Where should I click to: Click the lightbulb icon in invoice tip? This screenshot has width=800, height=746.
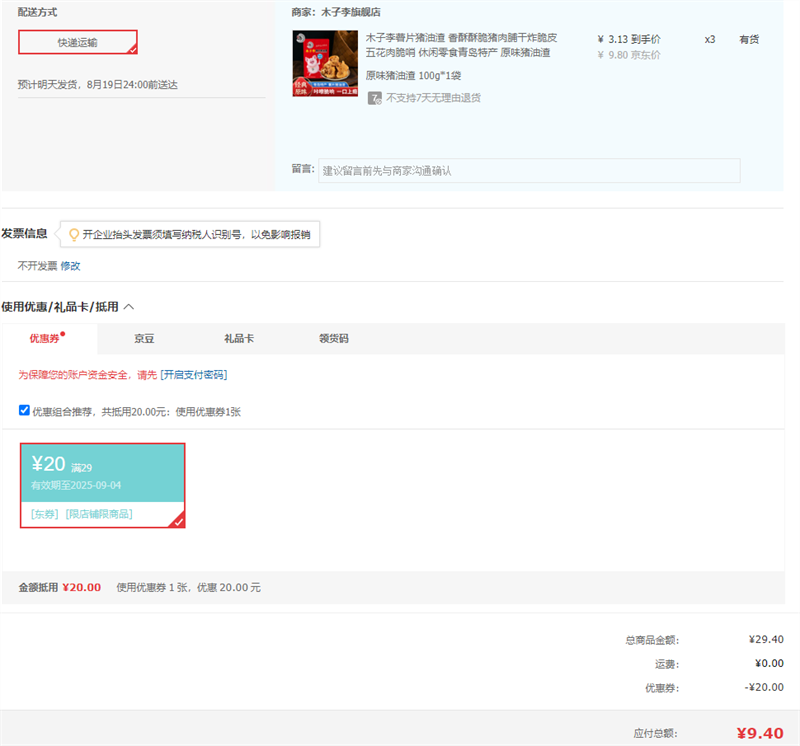[x=73, y=234]
